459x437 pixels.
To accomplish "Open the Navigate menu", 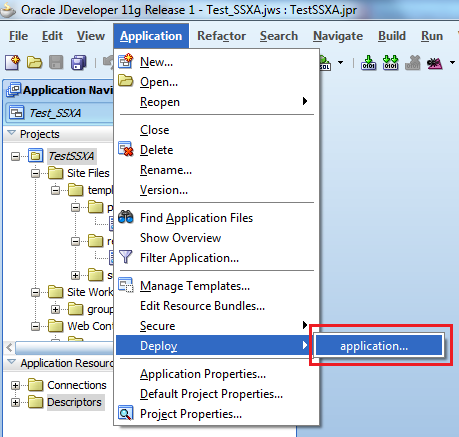I will click(338, 36).
